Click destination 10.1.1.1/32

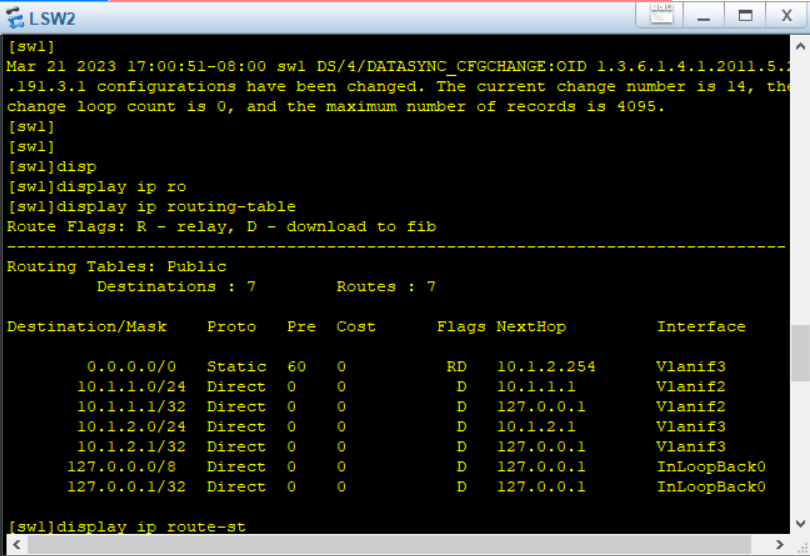tap(131, 407)
